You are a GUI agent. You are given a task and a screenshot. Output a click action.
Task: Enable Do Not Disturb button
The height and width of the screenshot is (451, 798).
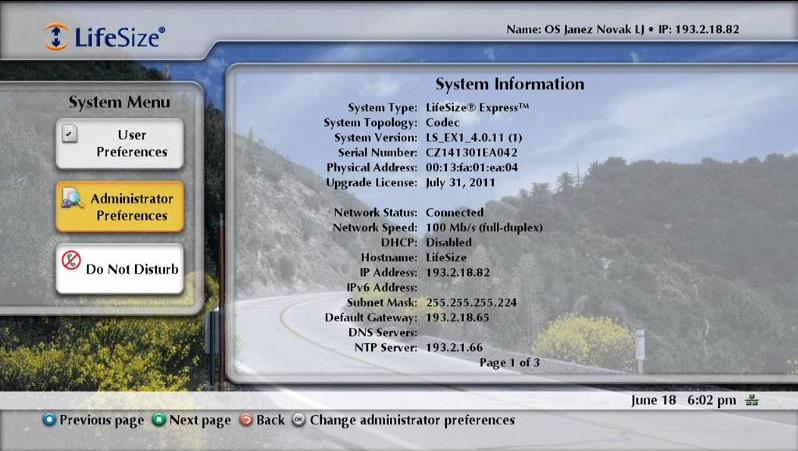coord(120,269)
